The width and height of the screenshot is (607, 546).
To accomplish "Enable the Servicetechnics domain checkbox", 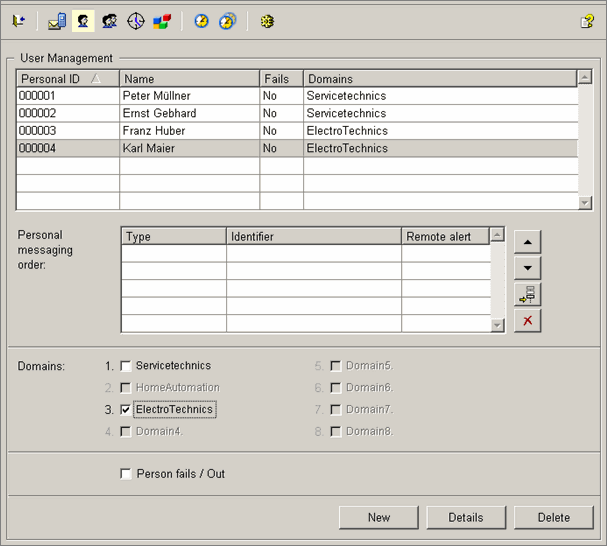I will pos(126,366).
